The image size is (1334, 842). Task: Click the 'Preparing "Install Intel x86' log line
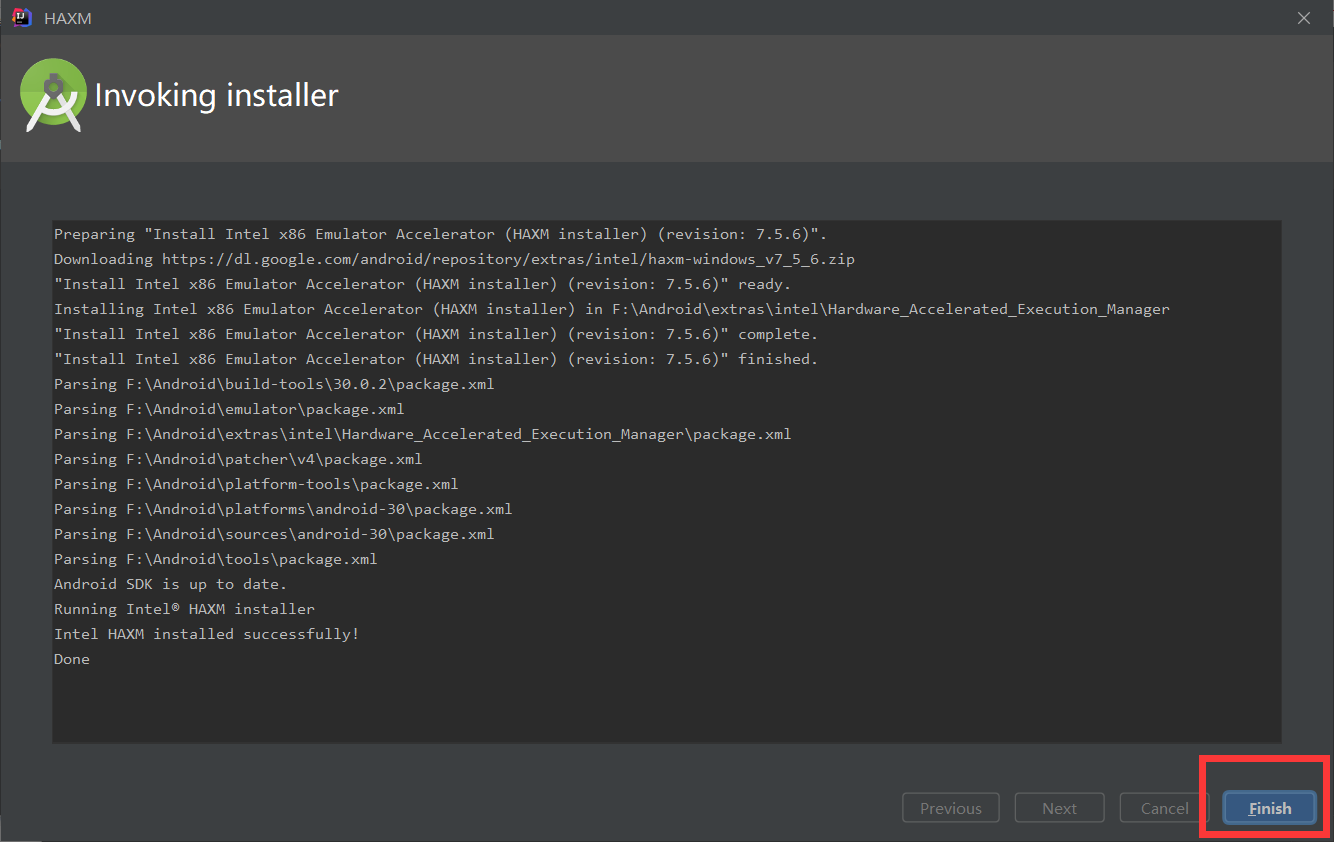(x=440, y=234)
